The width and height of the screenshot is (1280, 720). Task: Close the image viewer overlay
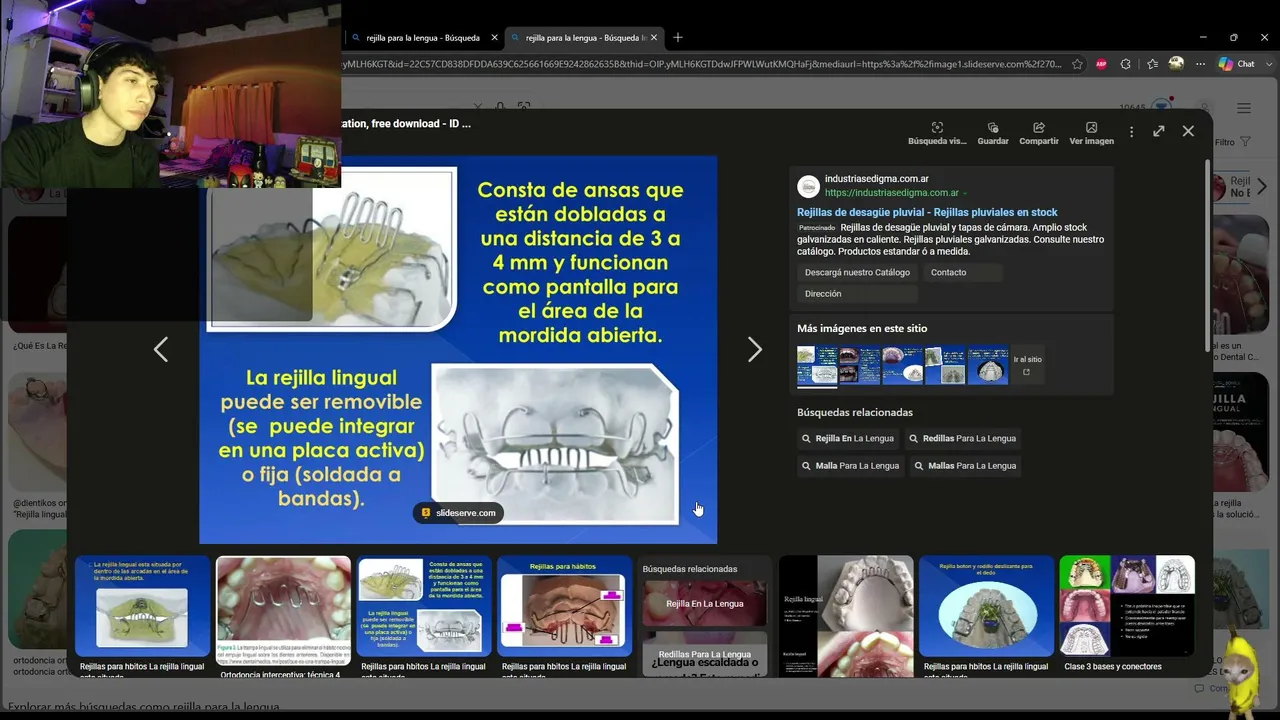click(1188, 131)
